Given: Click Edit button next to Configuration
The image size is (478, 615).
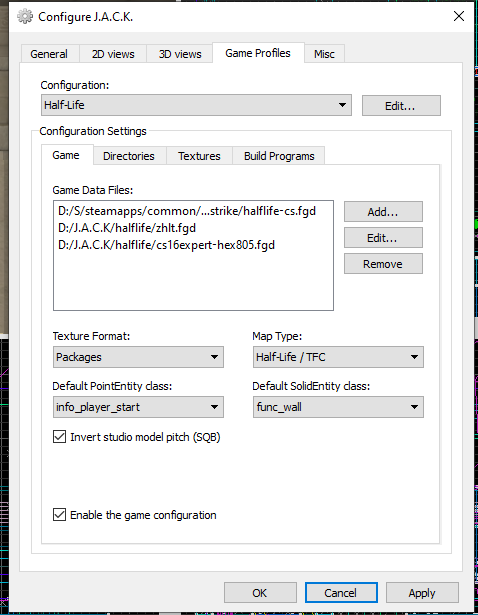Looking at the screenshot, I should point(401,106).
